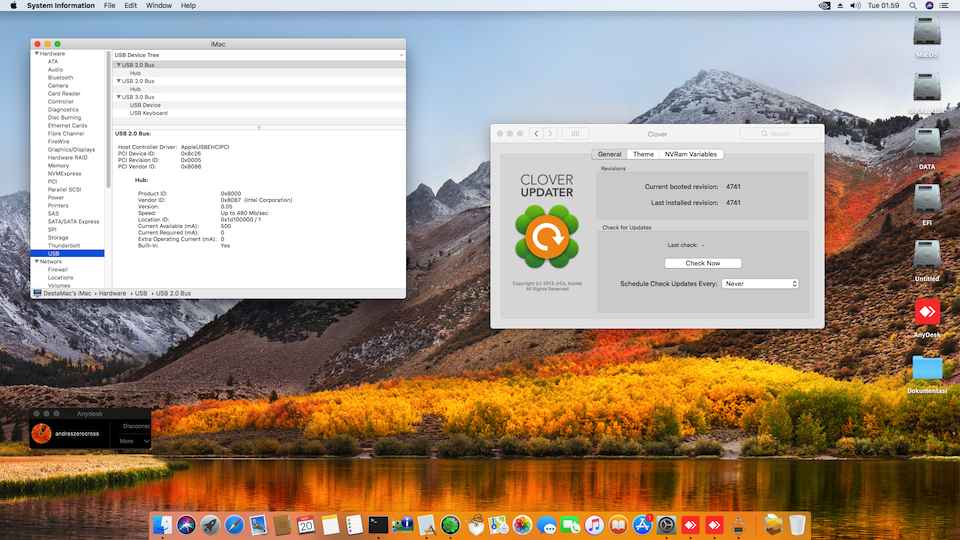The width and height of the screenshot is (960, 540).
Task: Open System Information chip icon in Dock
Action: click(402, 525)
